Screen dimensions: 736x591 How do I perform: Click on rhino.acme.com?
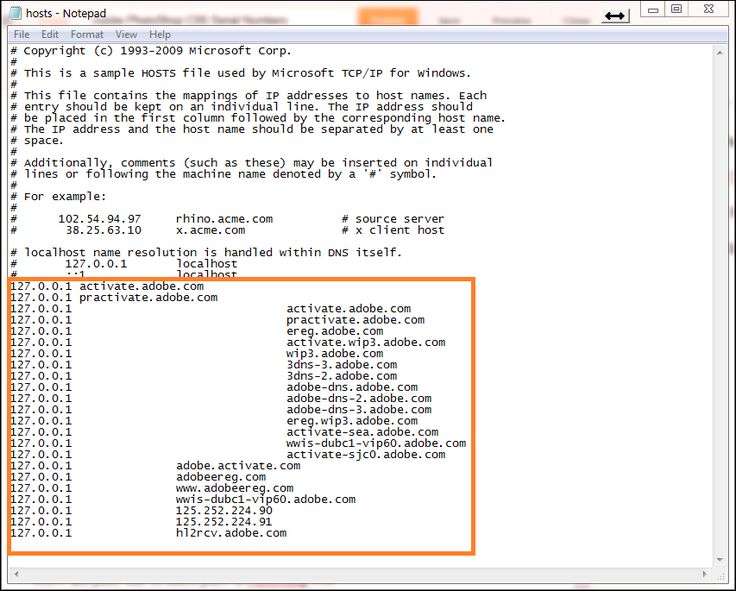tap(224, 219)
